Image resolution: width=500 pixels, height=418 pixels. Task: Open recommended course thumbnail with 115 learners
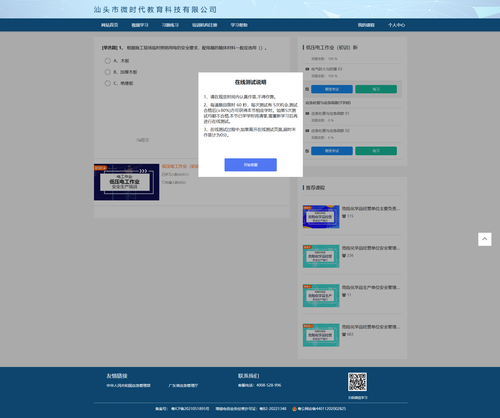click(x=321, y=217)
